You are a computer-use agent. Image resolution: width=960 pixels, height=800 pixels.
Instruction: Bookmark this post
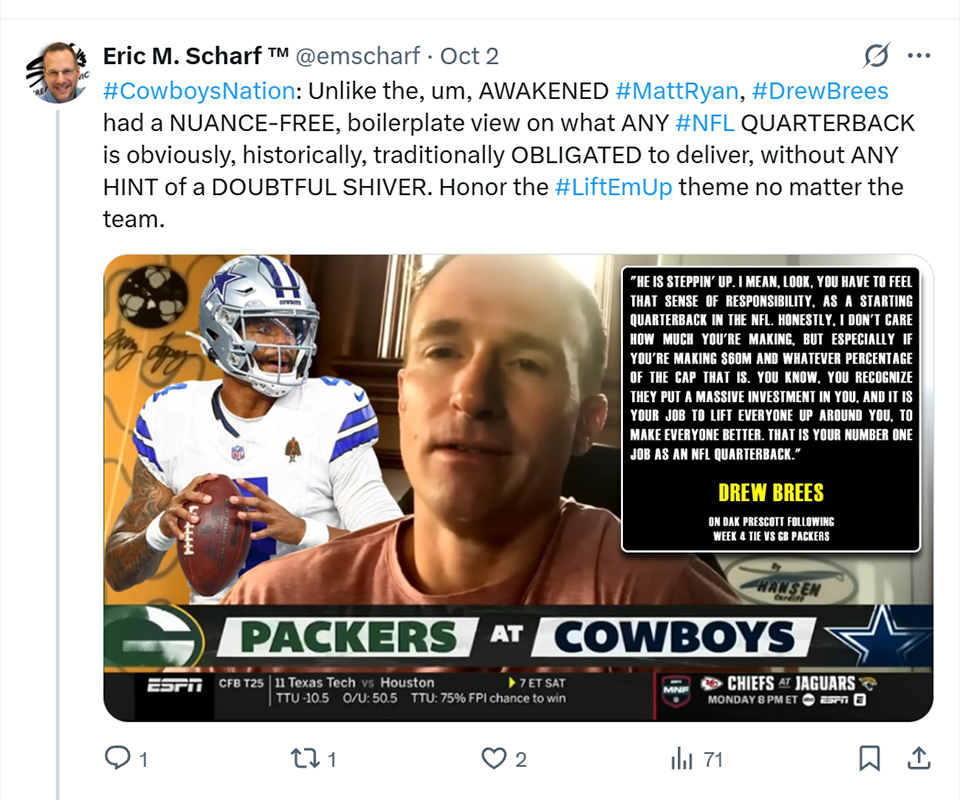[870, 759]
